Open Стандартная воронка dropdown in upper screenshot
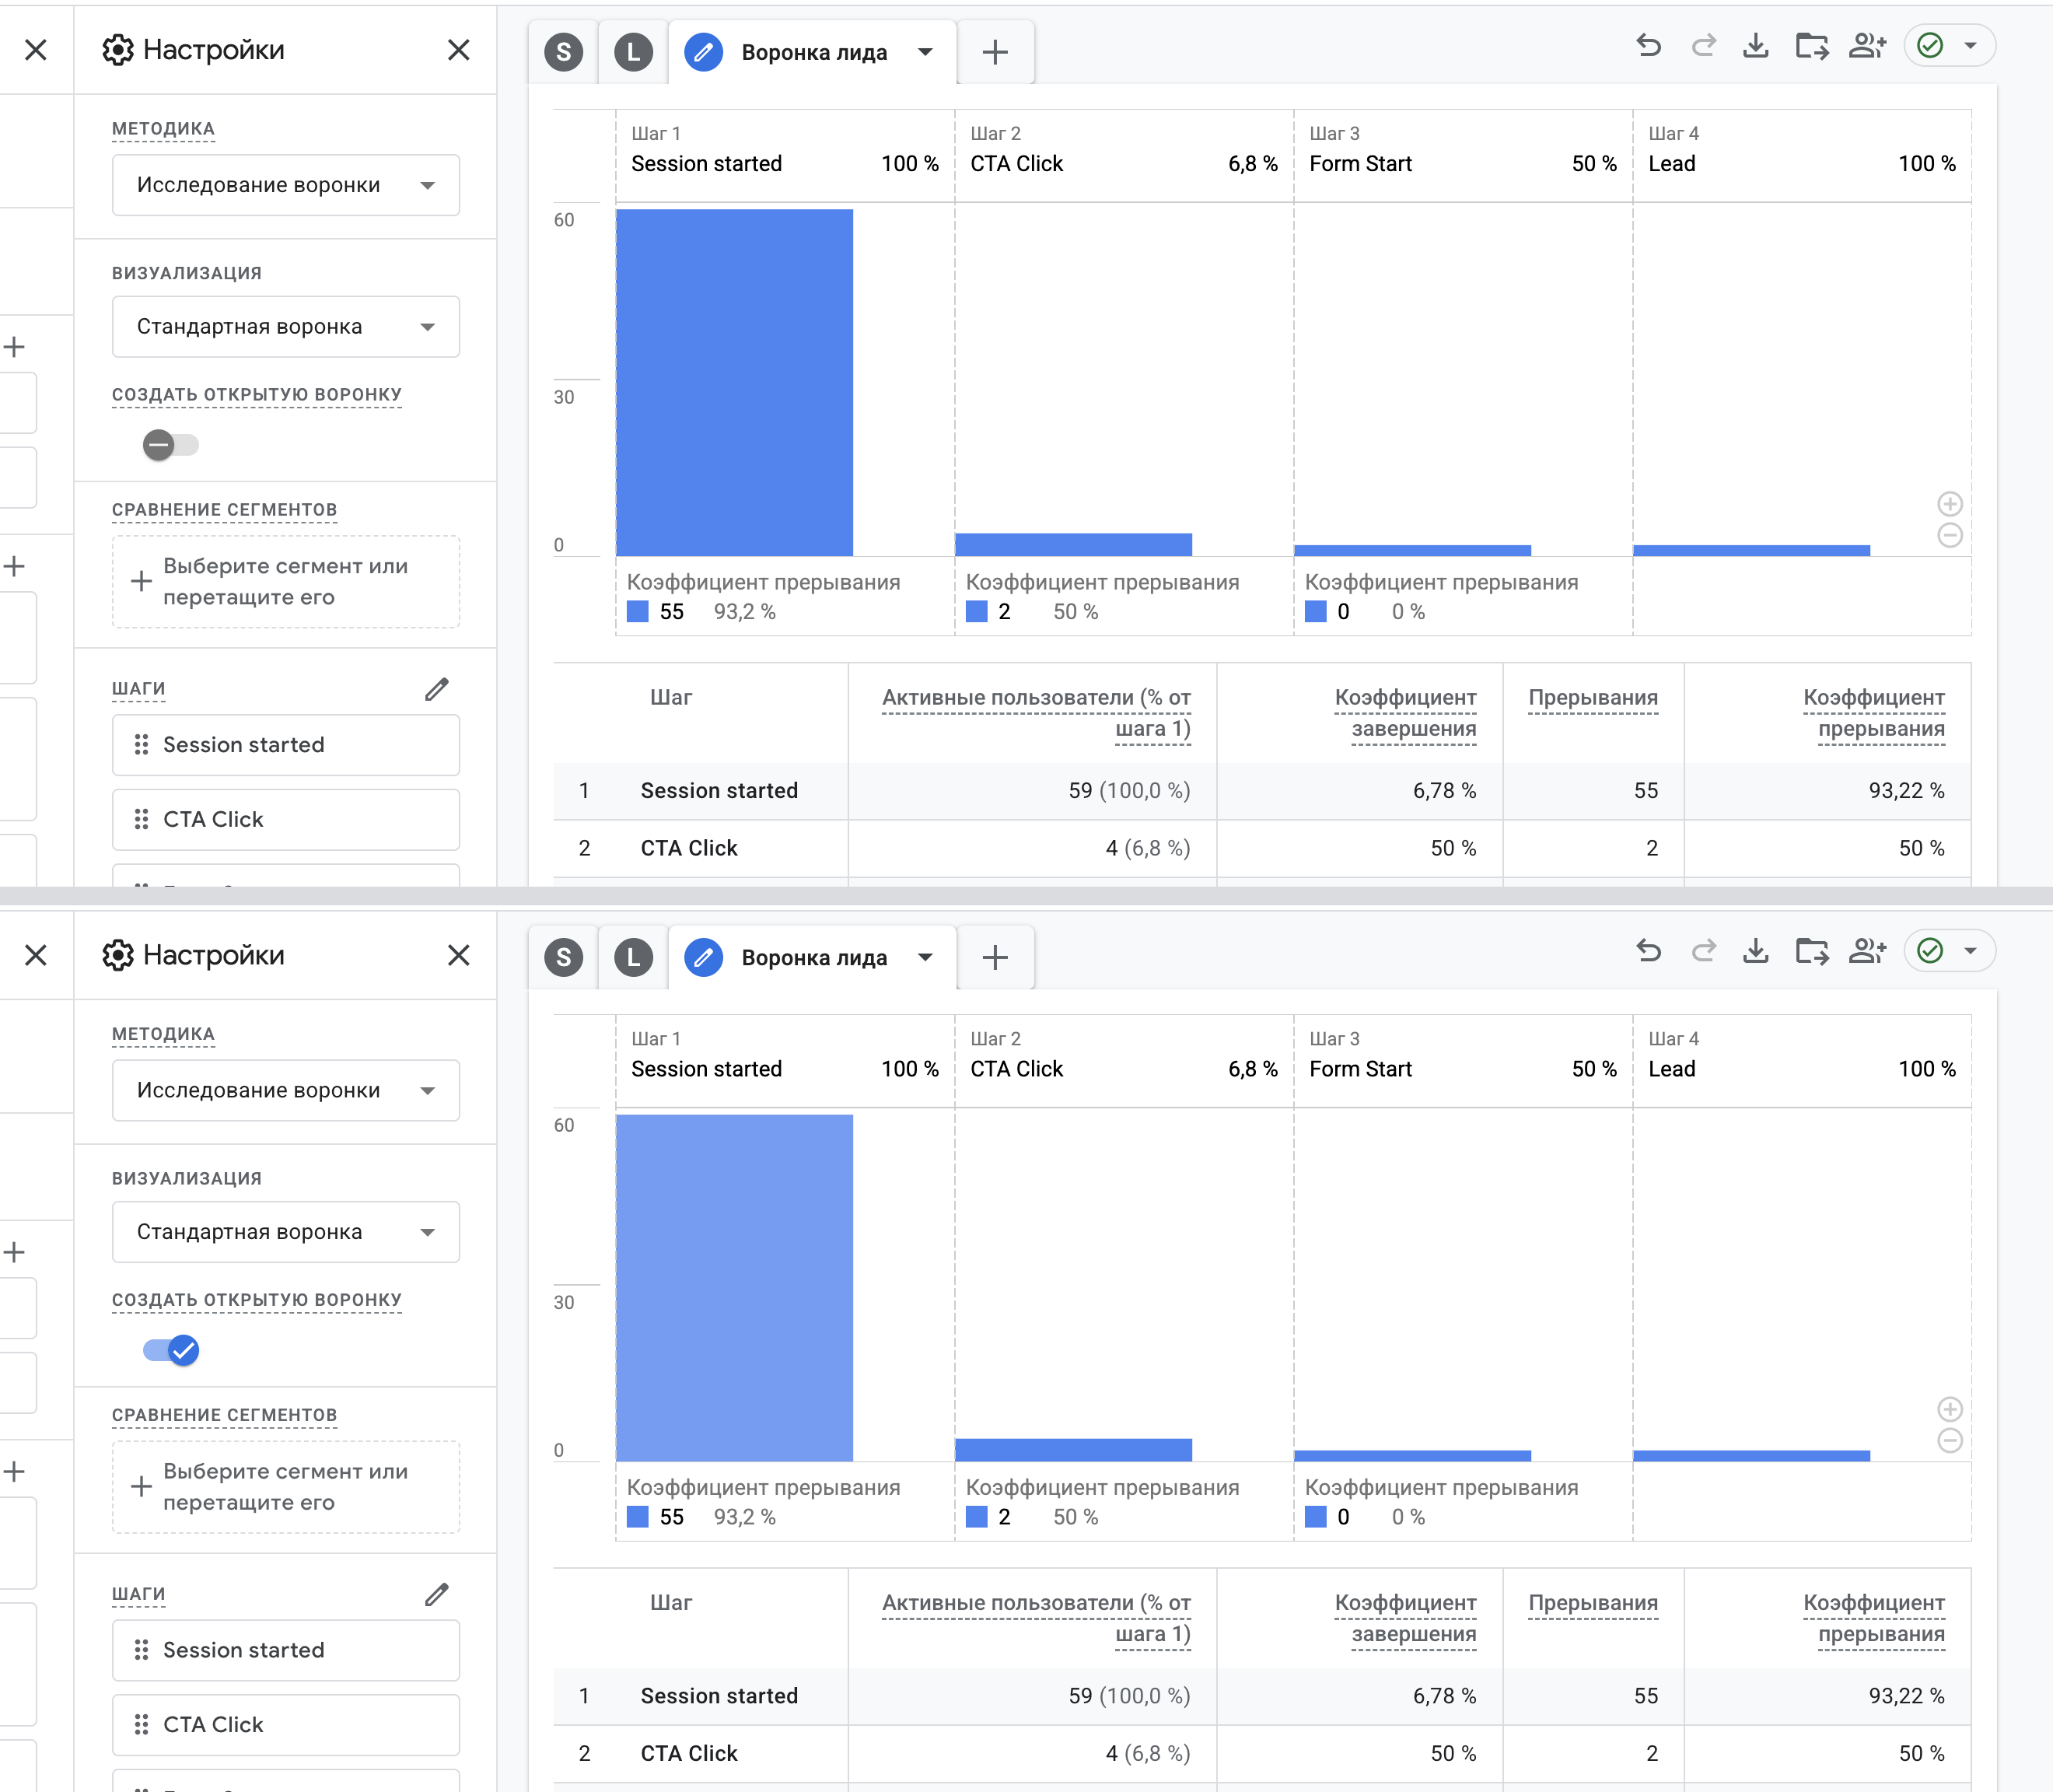2053x1792 pixels. coord(286,327)
